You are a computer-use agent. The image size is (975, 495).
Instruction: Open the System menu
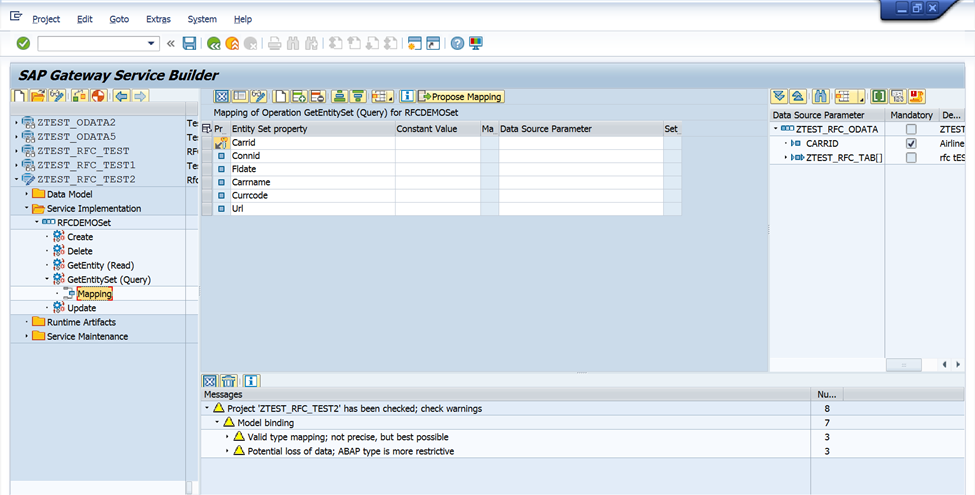tap(202, 19)
